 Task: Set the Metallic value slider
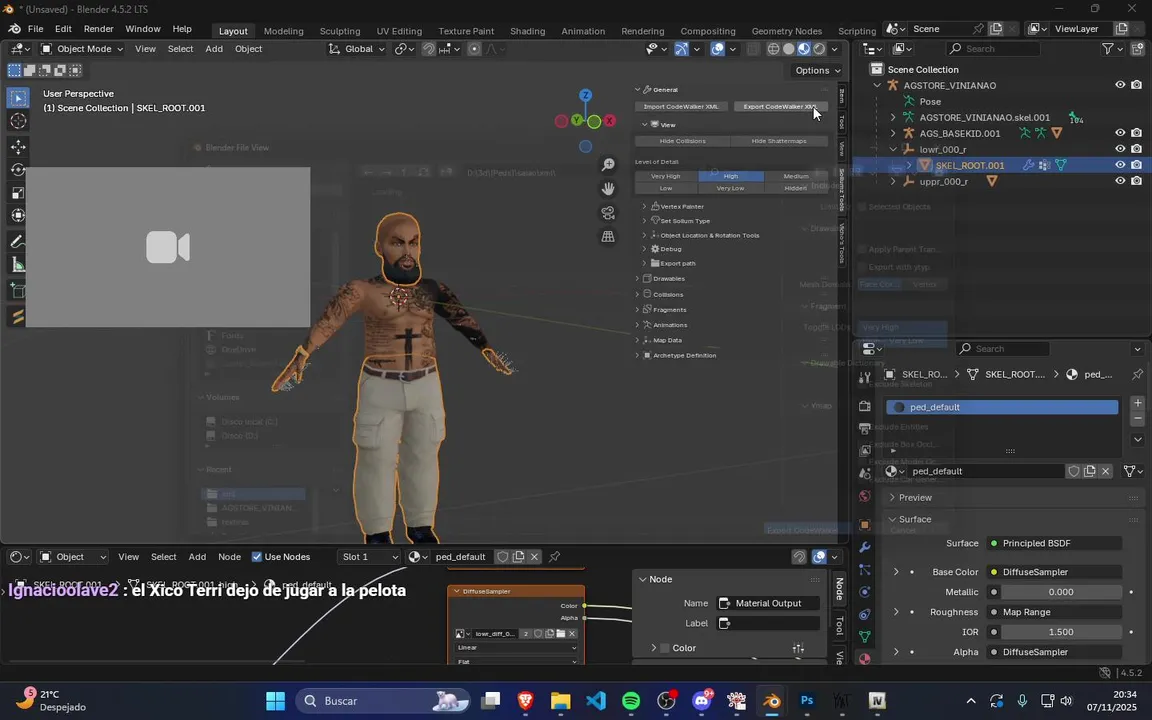tap(1061, 591)
